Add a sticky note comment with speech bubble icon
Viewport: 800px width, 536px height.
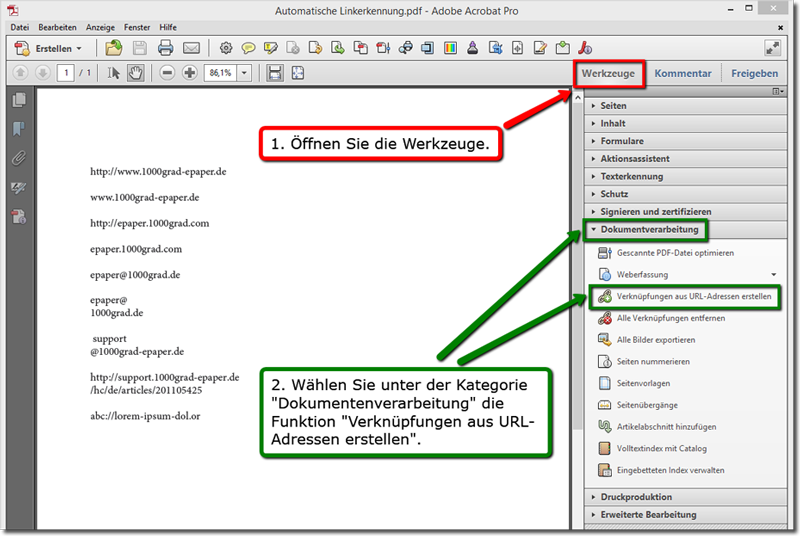[x=248, y=48]
